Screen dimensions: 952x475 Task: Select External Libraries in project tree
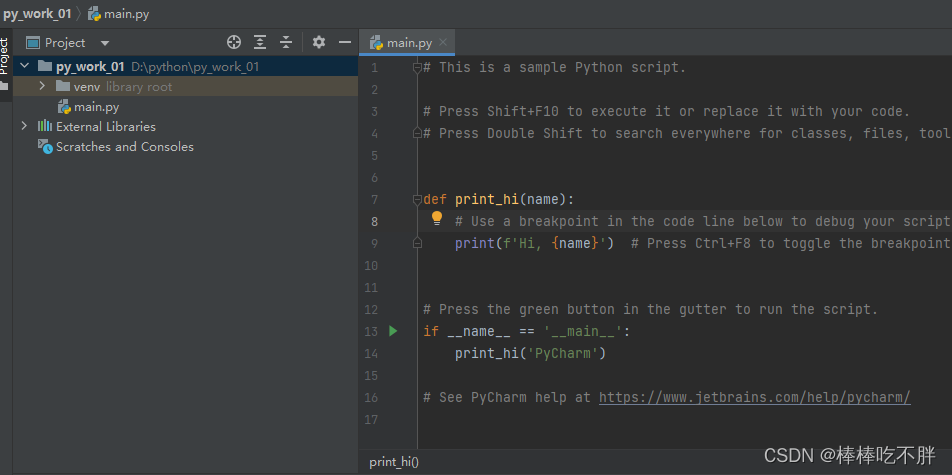pyautogui.click(x=106, y=127)
